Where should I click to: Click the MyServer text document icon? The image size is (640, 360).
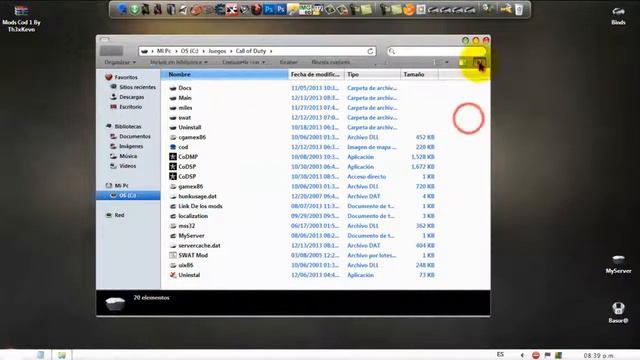[173, 236]
